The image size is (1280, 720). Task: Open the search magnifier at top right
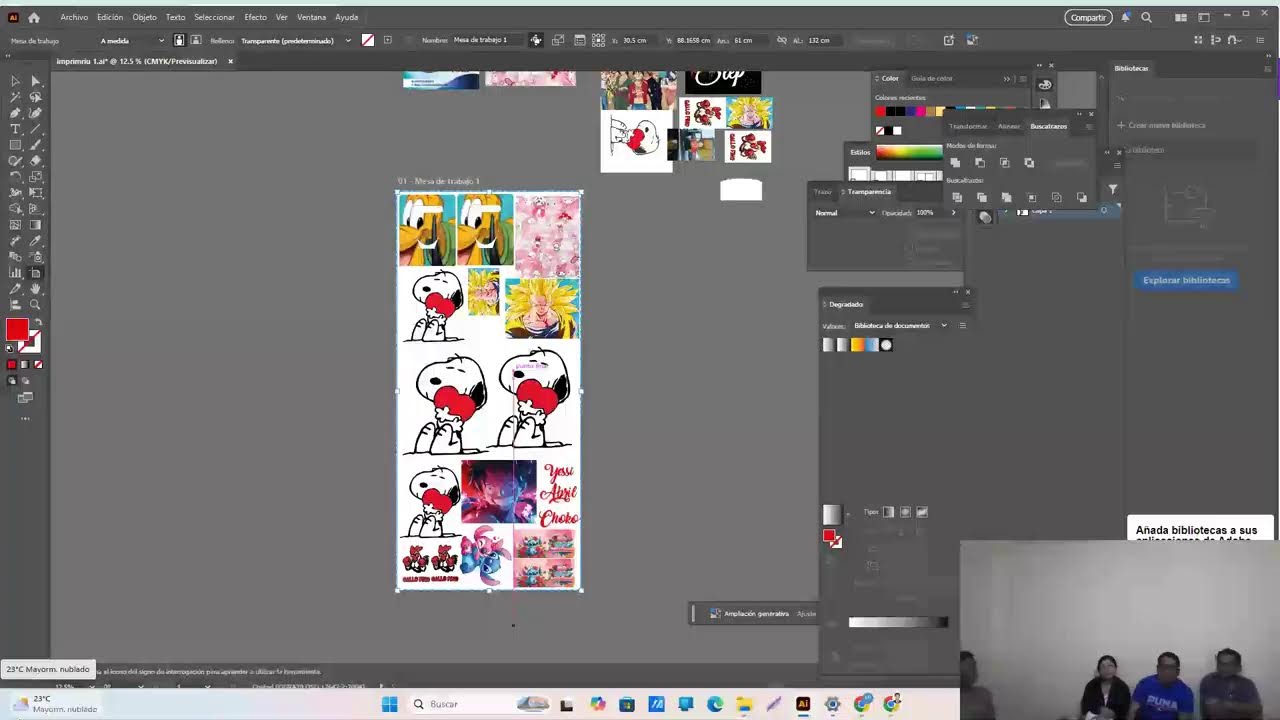coord(1147,17)
